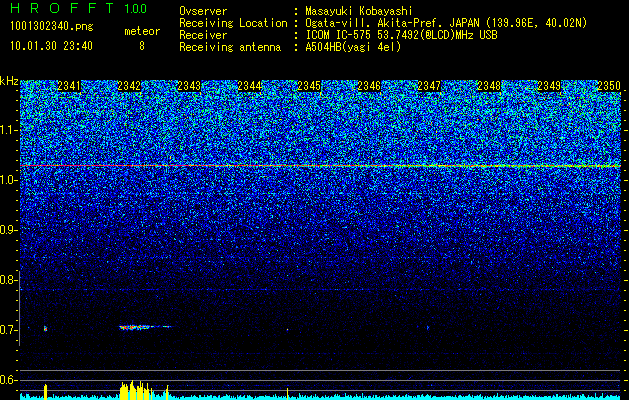Click the time marker 2345
Screen dimensions: 629x400
pos(309,86)
